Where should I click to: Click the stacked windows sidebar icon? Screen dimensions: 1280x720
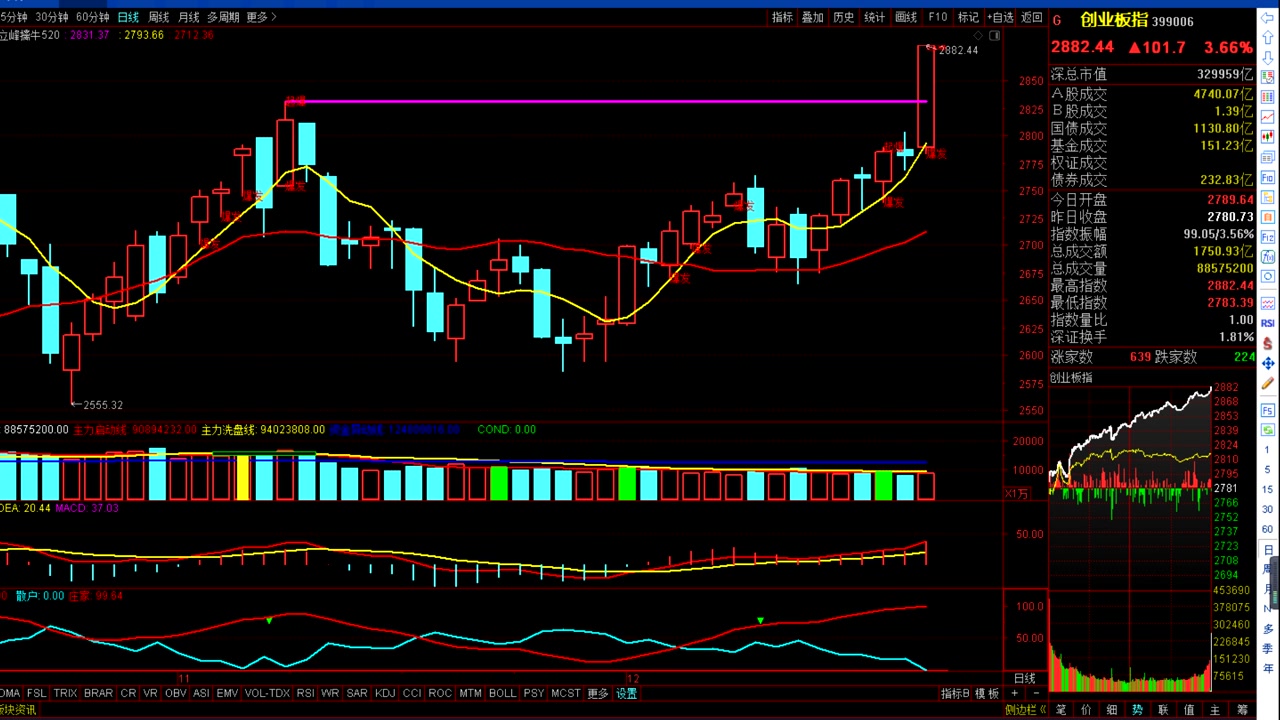coord(1268,157)
